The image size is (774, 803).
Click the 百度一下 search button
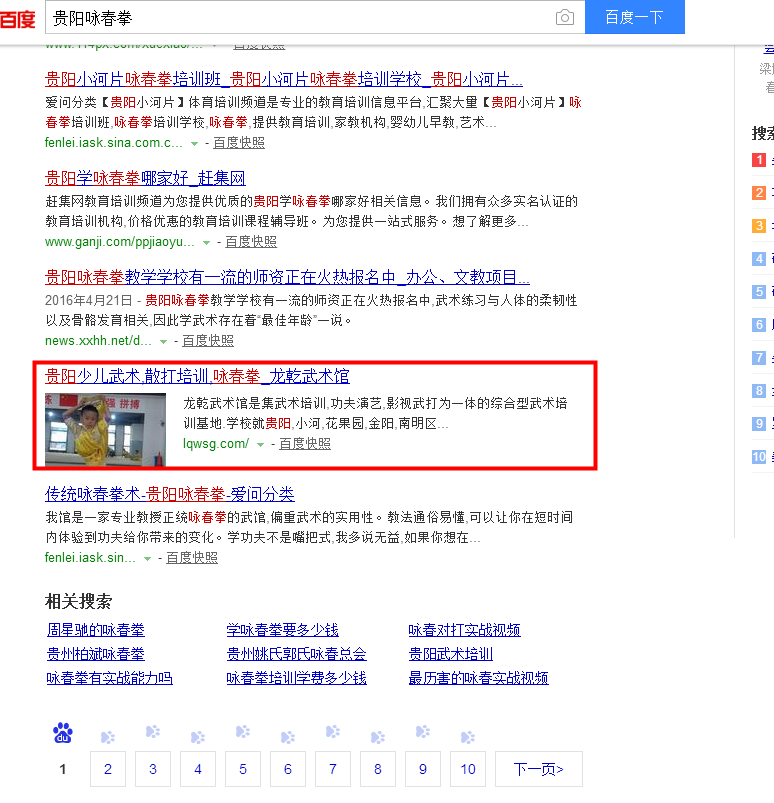point(635,17)
